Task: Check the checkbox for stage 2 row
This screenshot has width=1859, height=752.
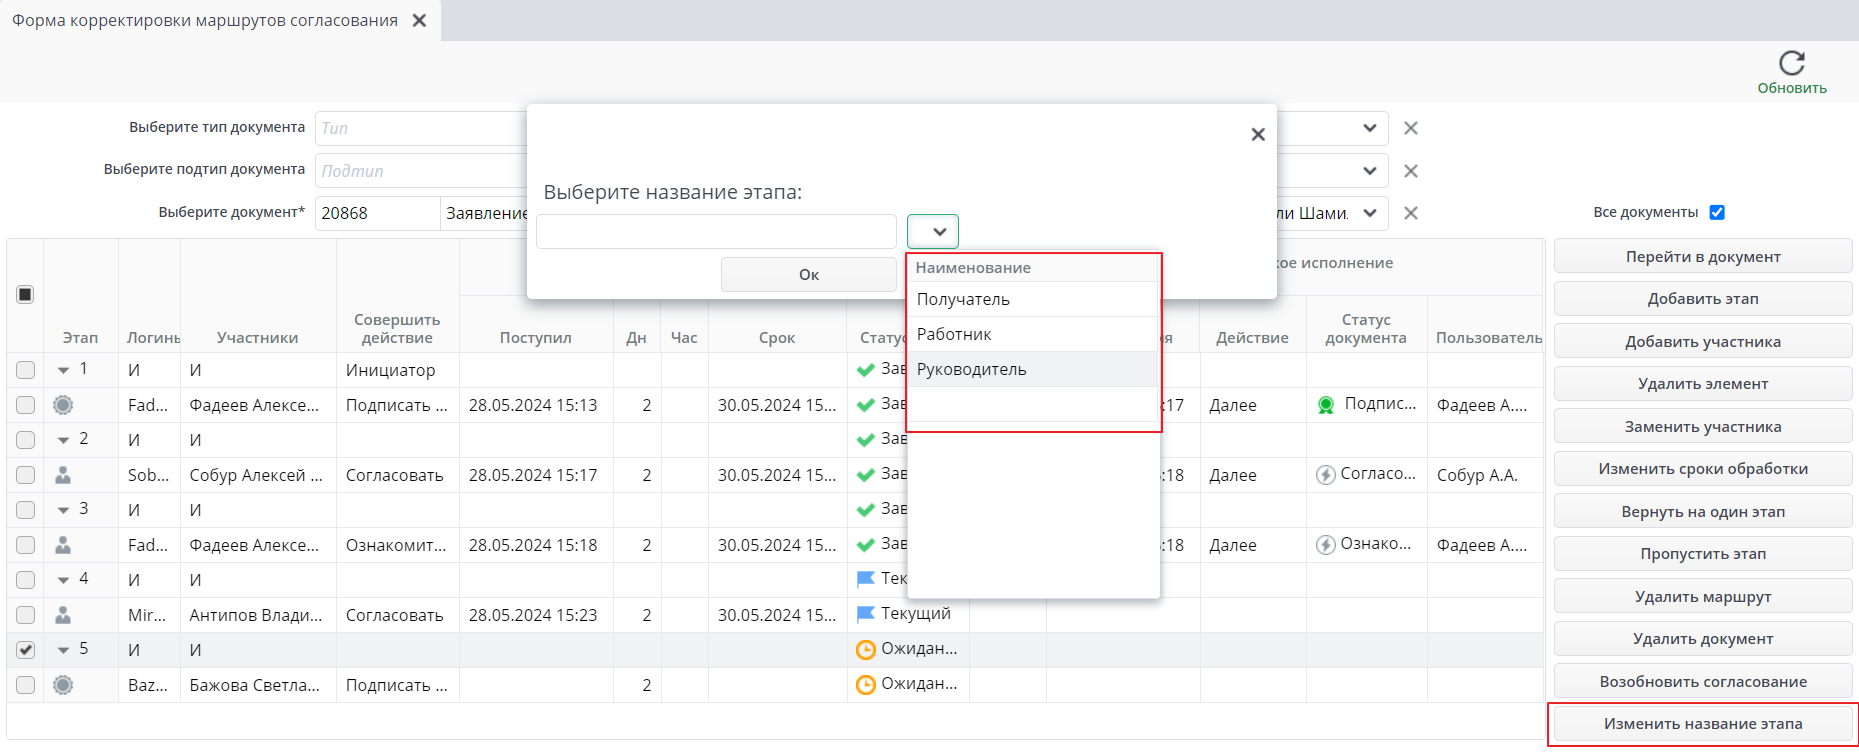Action: pos(25,440)
